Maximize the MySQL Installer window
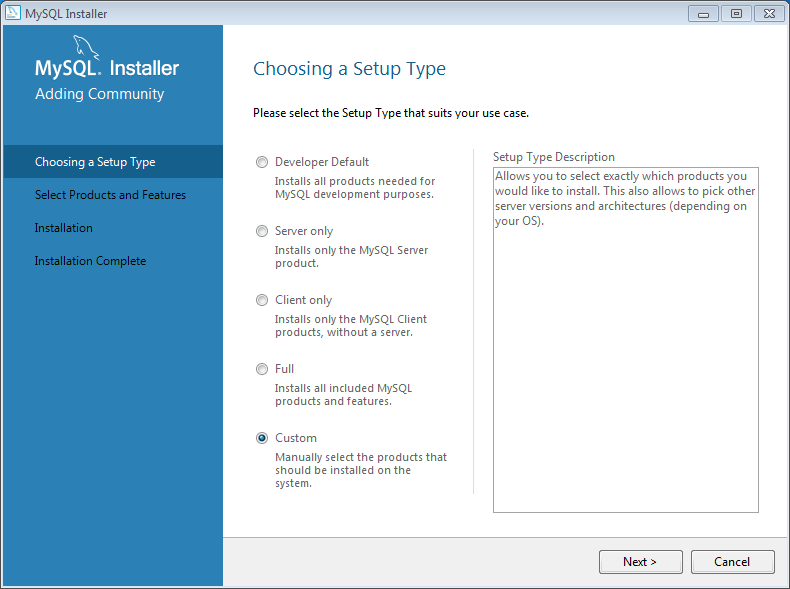This screenshot has width=790, height=589. point(736,14)
